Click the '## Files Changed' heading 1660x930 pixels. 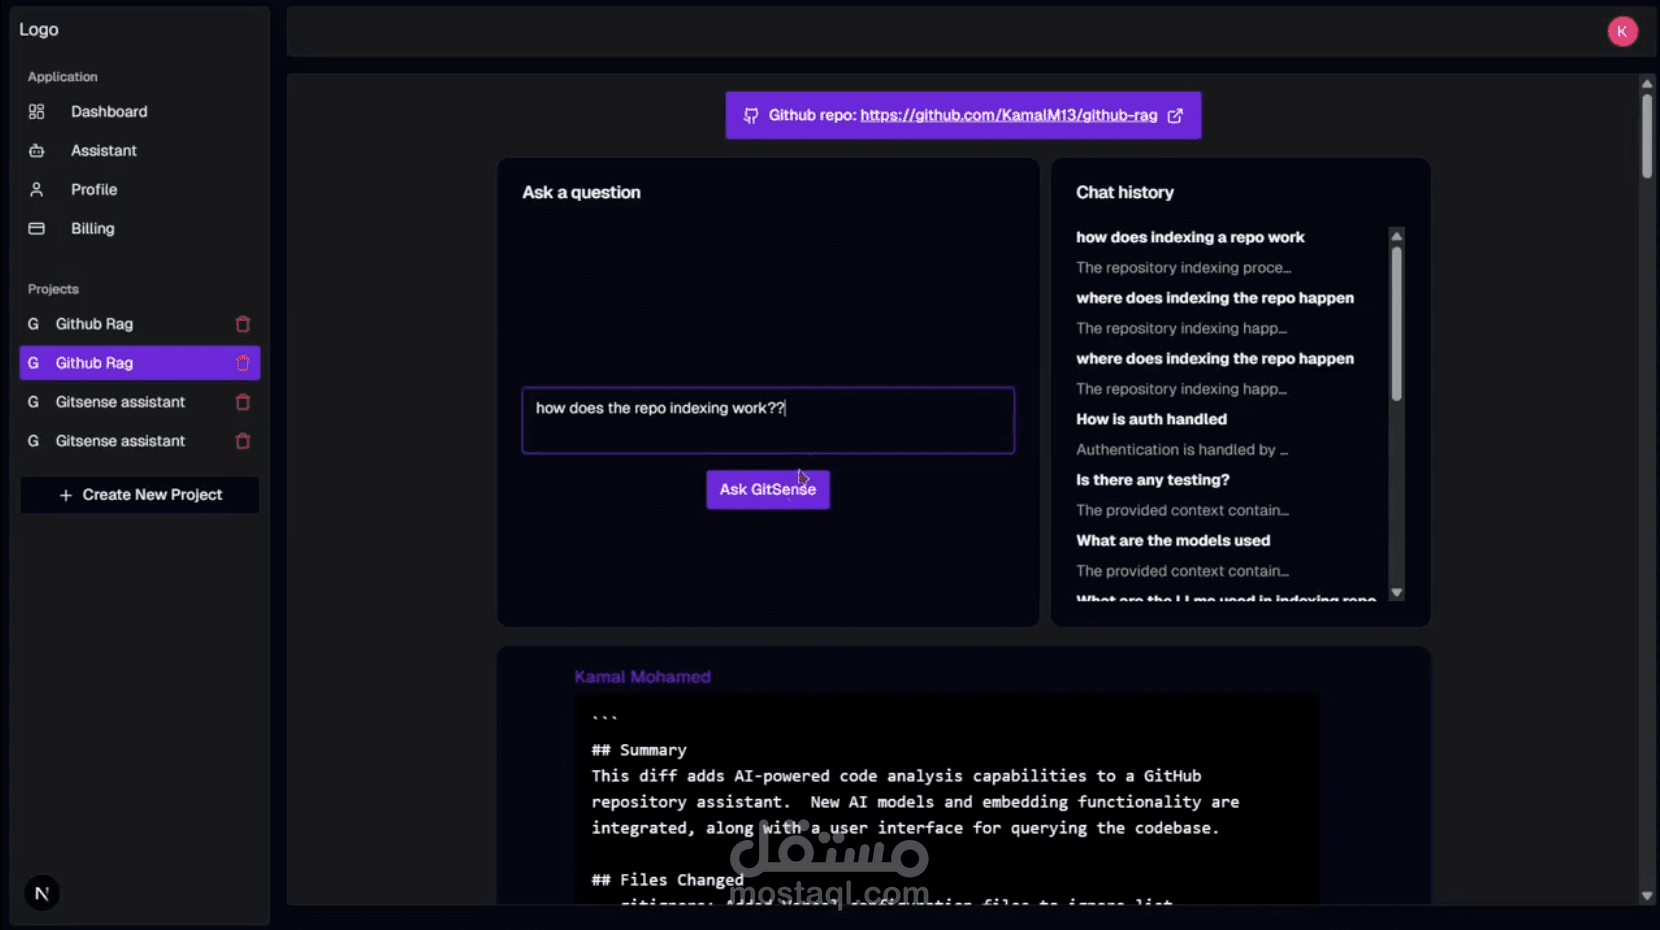667,881
